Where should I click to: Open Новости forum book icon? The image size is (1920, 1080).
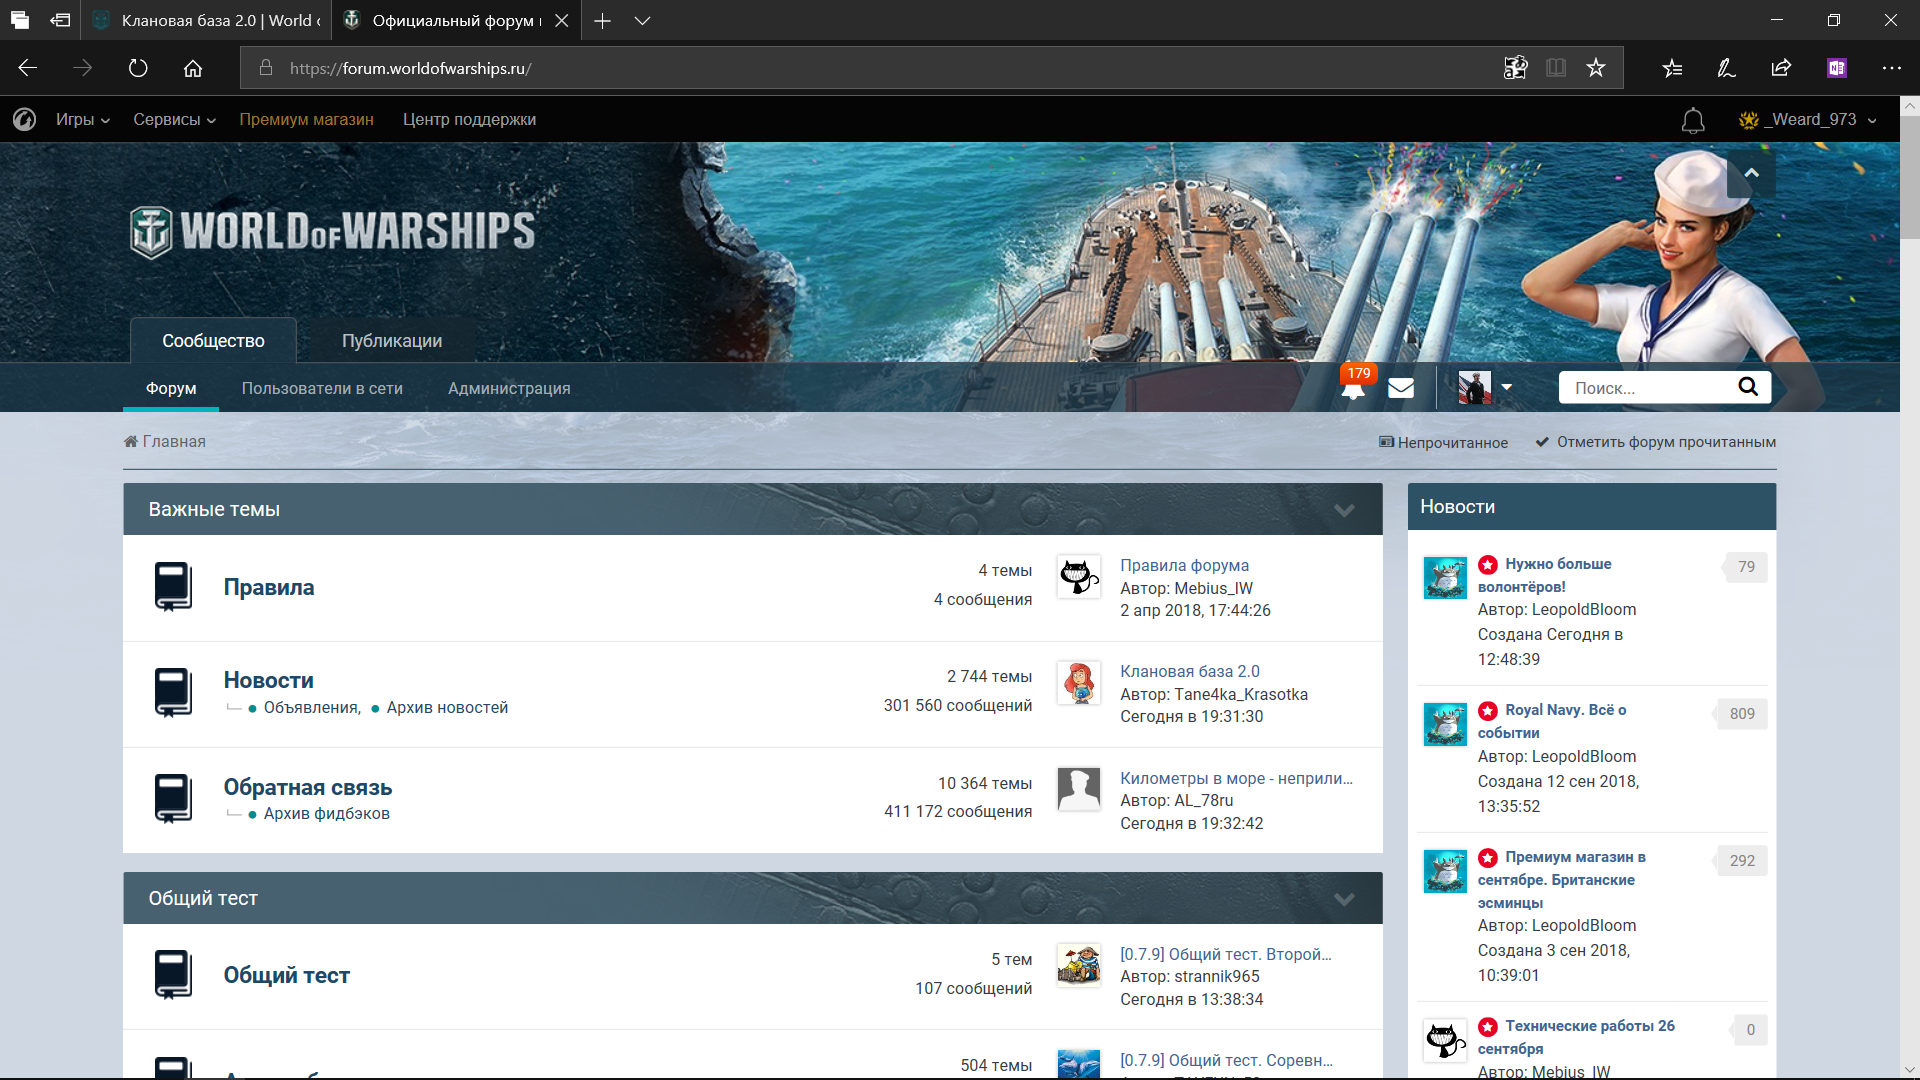(173, 693)
